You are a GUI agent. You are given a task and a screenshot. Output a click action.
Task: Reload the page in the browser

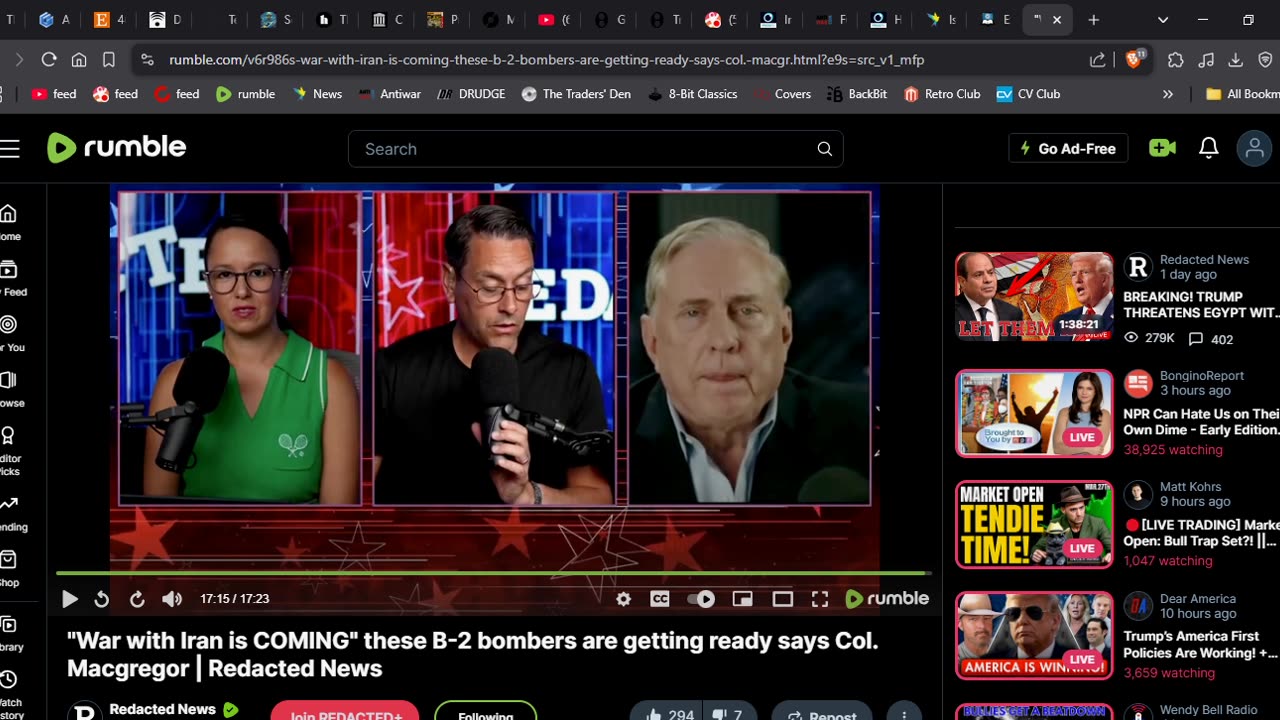click(48, 60)
